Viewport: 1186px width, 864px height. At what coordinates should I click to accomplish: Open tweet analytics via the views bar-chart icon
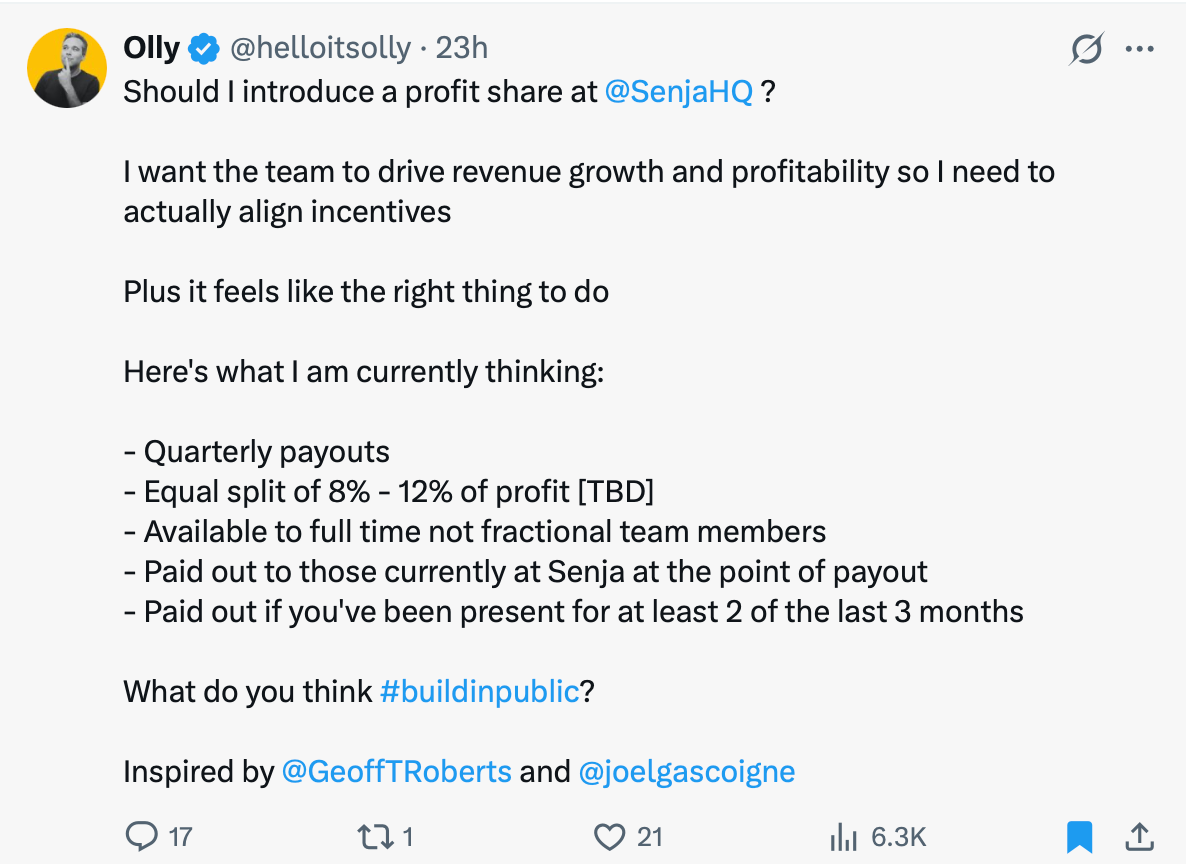point(844,836)
